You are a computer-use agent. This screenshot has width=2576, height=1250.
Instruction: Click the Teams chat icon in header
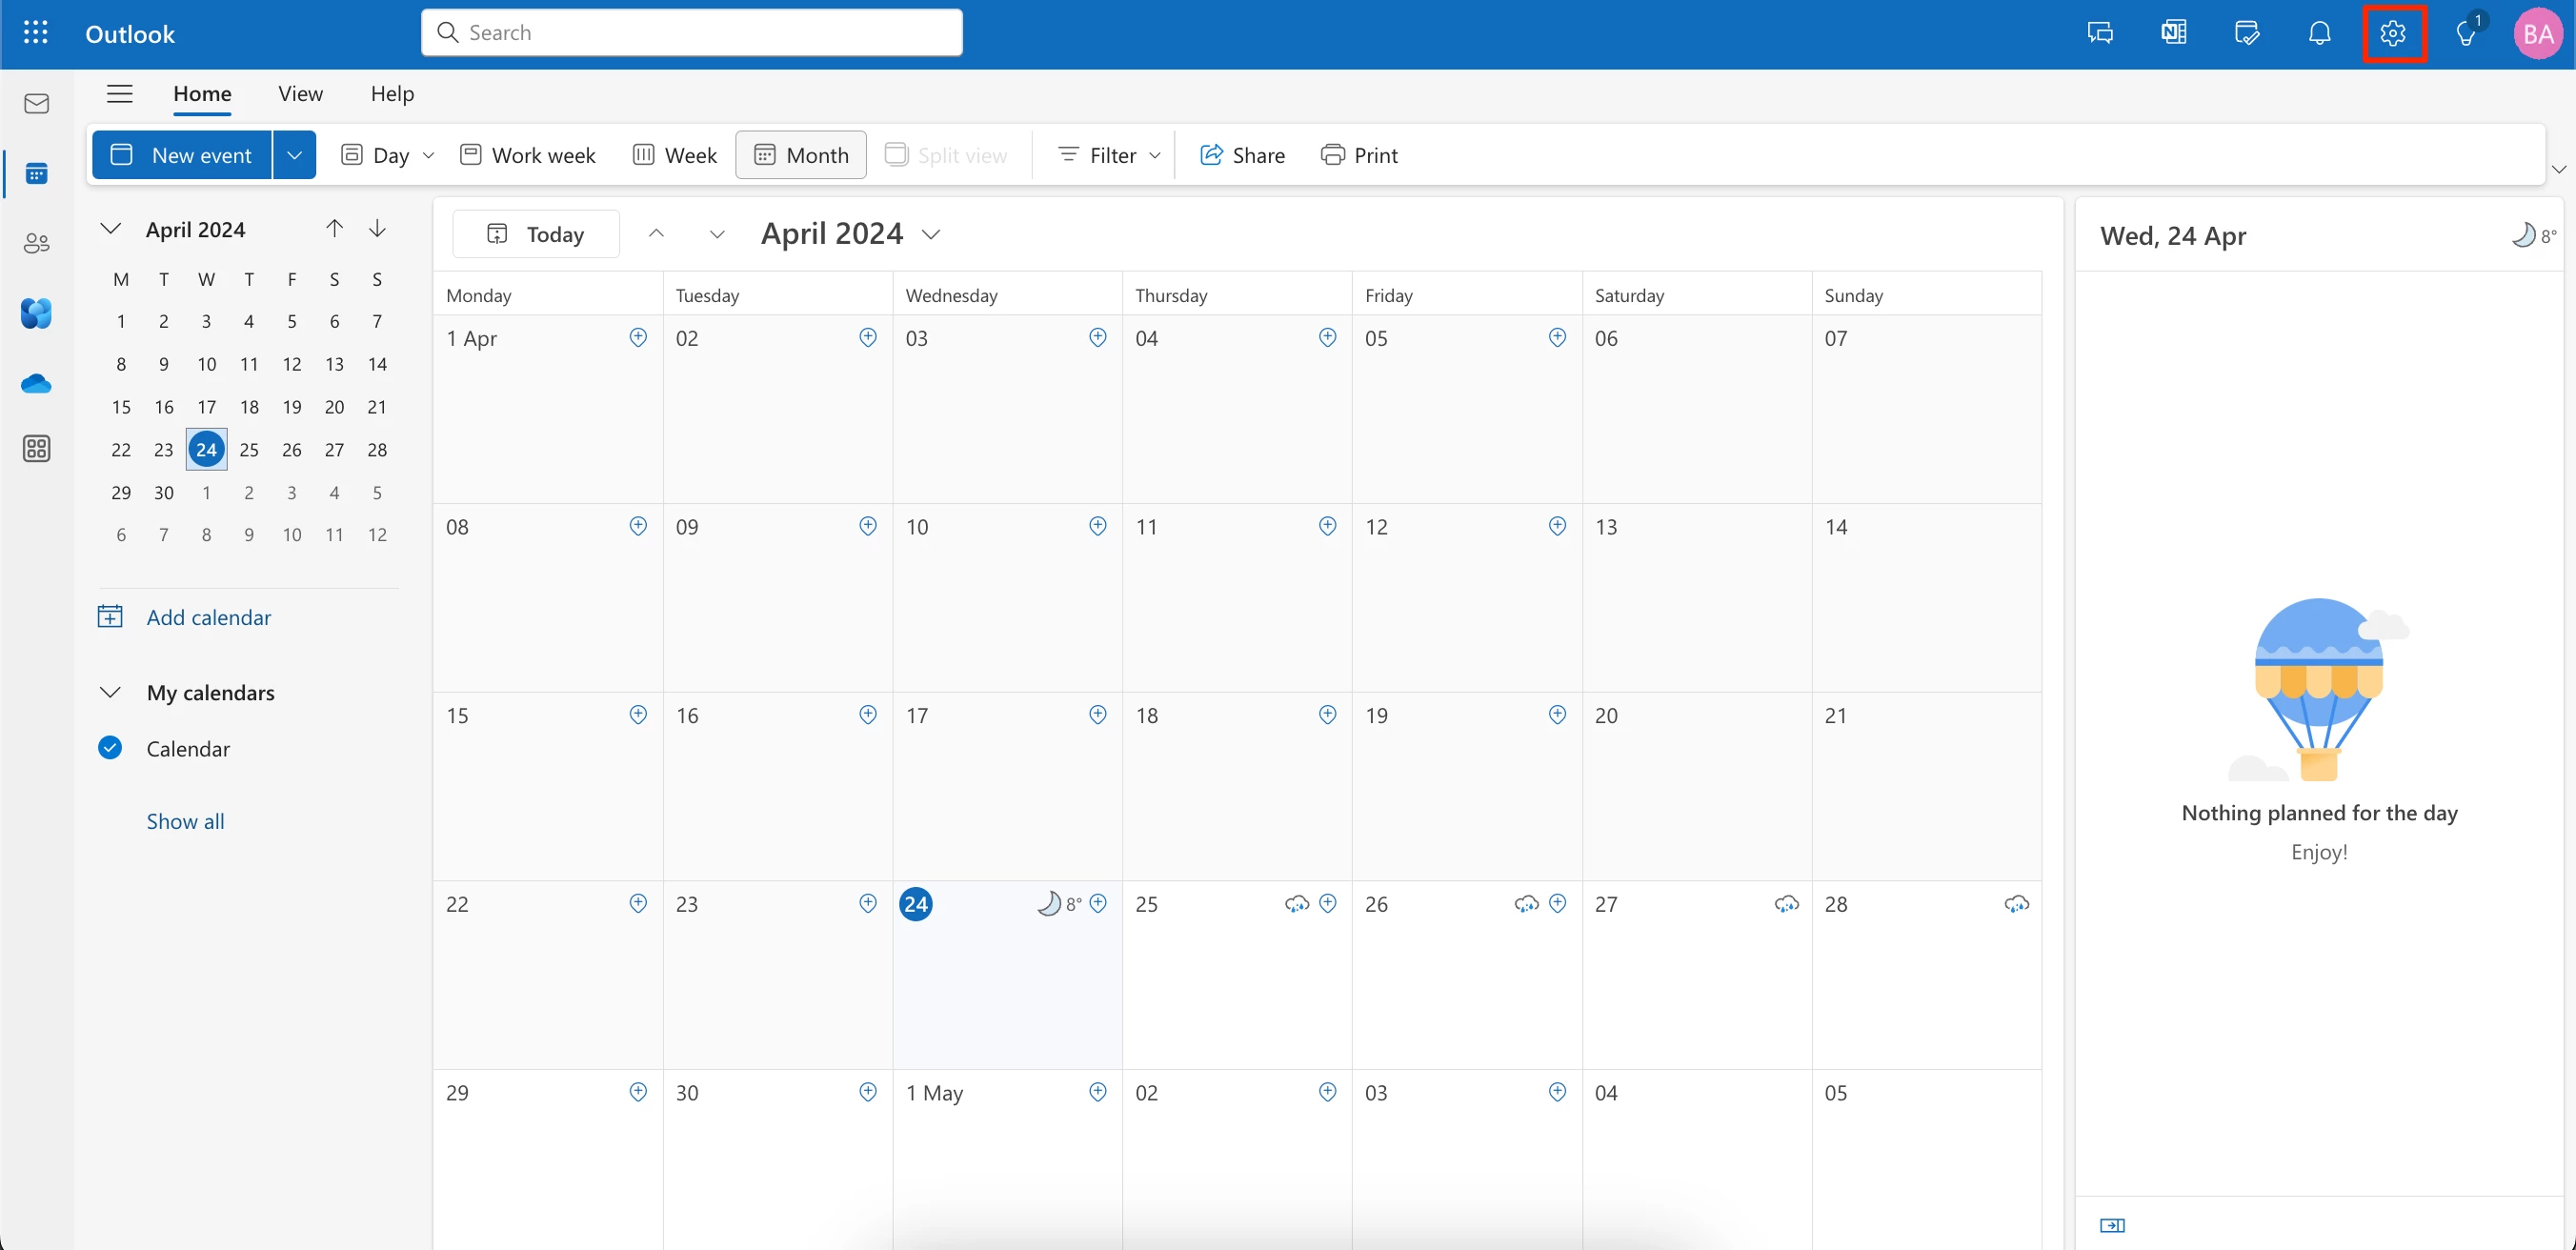pyautogui.click(x=2100, y=33)
